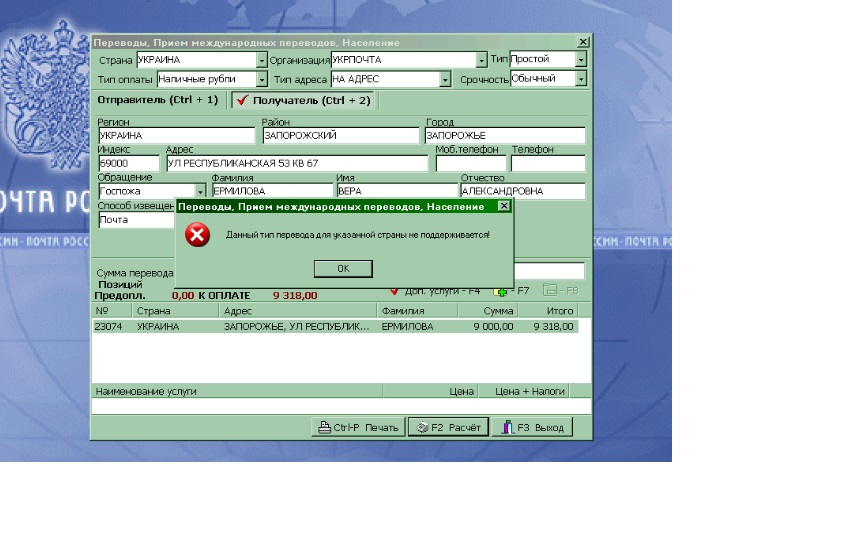Click the Имя field ВЕРА
The width and height of the screenshot is (864, 540).
coord(397,191)
